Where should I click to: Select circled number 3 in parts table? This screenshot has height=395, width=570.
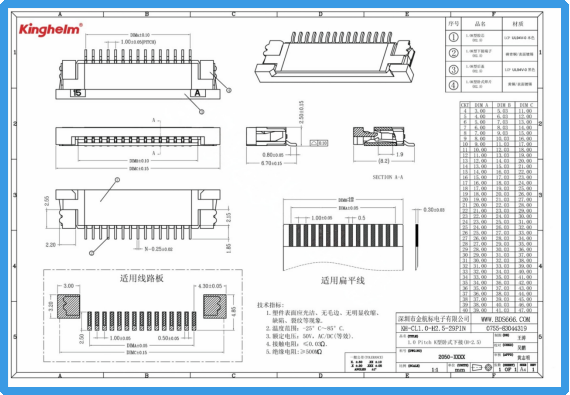[454, 69]
